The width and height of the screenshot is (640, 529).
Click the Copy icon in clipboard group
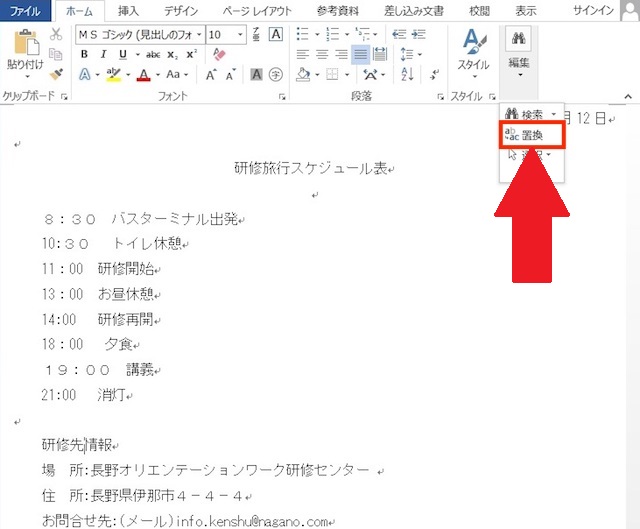56,54
